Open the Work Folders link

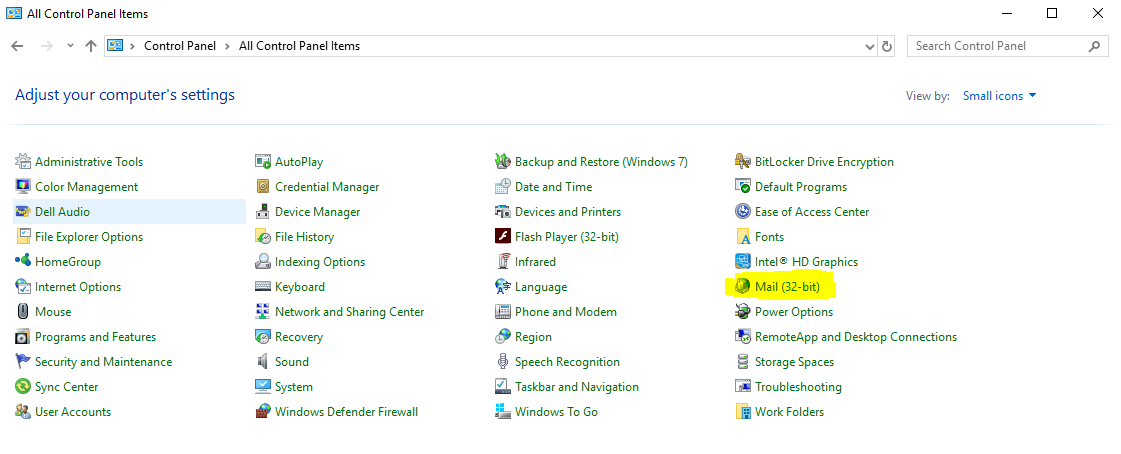click(789, 412)
